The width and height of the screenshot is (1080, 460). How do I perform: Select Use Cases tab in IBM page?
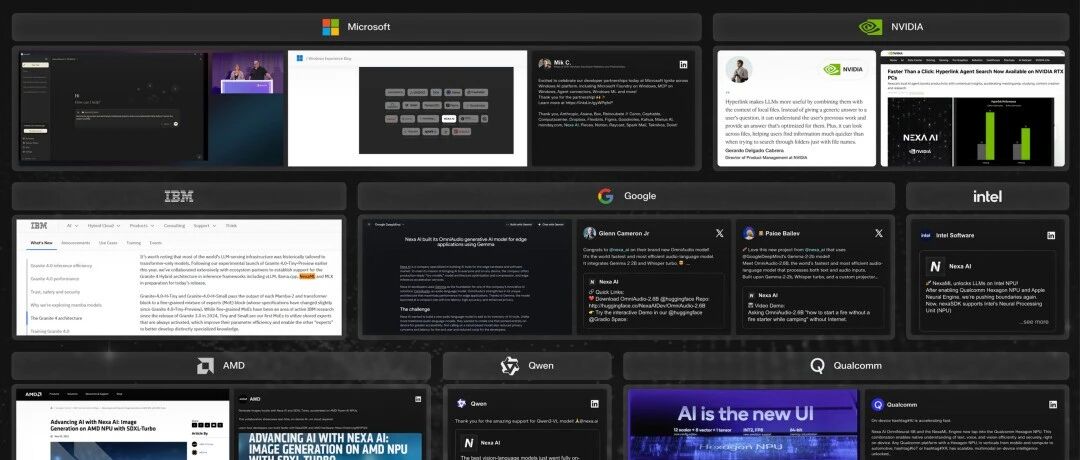pos(108,243)
